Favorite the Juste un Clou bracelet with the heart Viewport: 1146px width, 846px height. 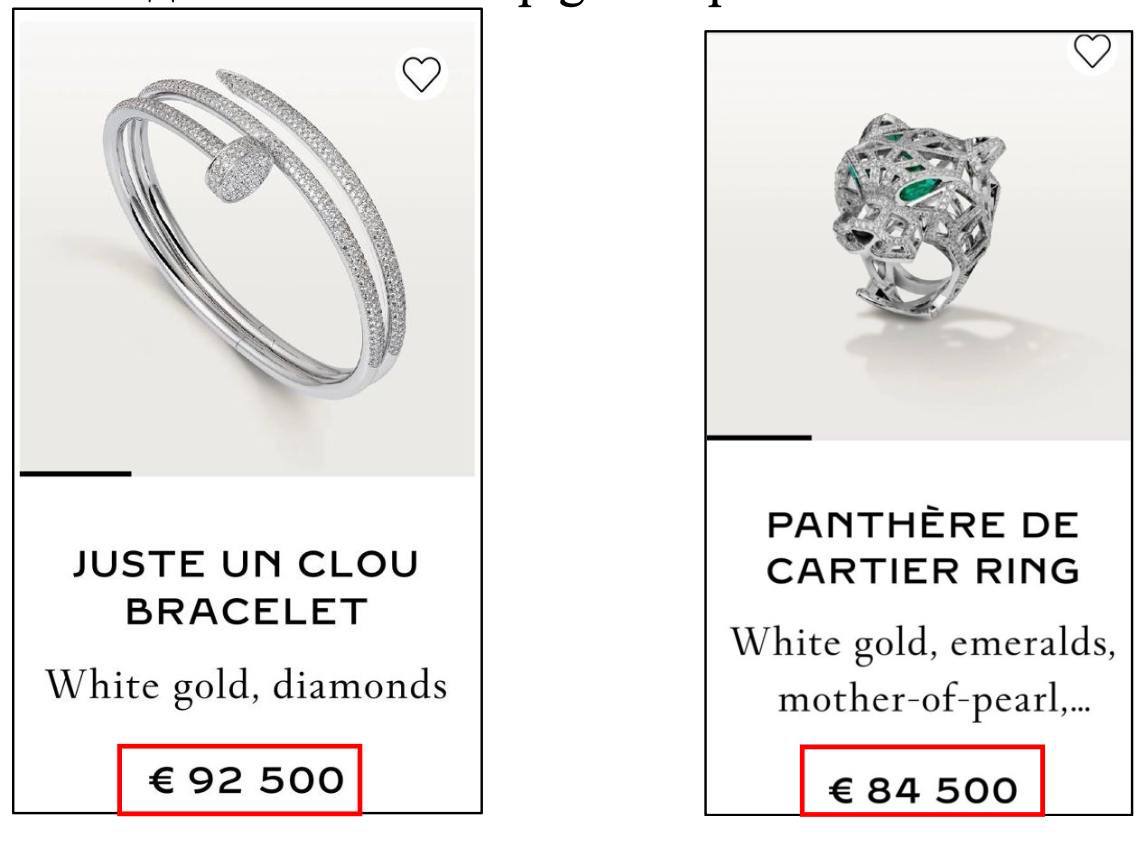click(421, 74)
